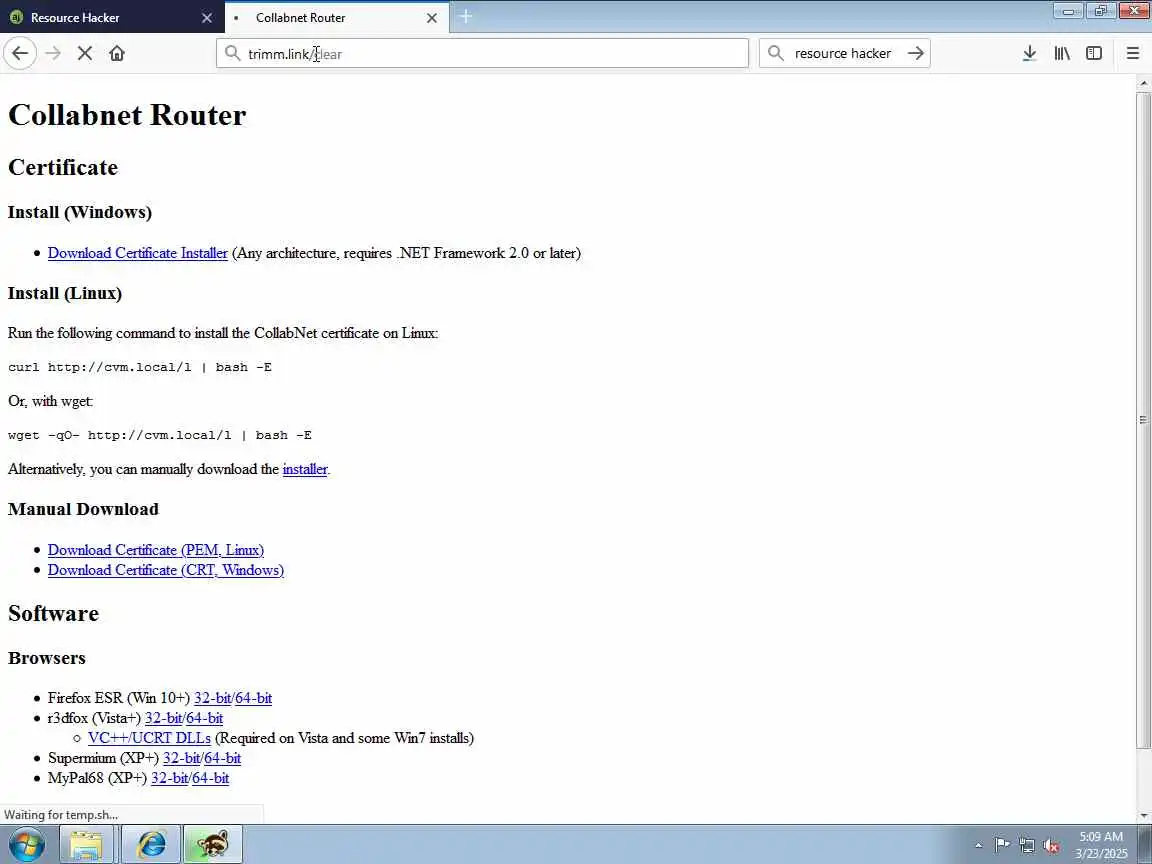
Task: Open the downloads panel
Action: 1029,53
